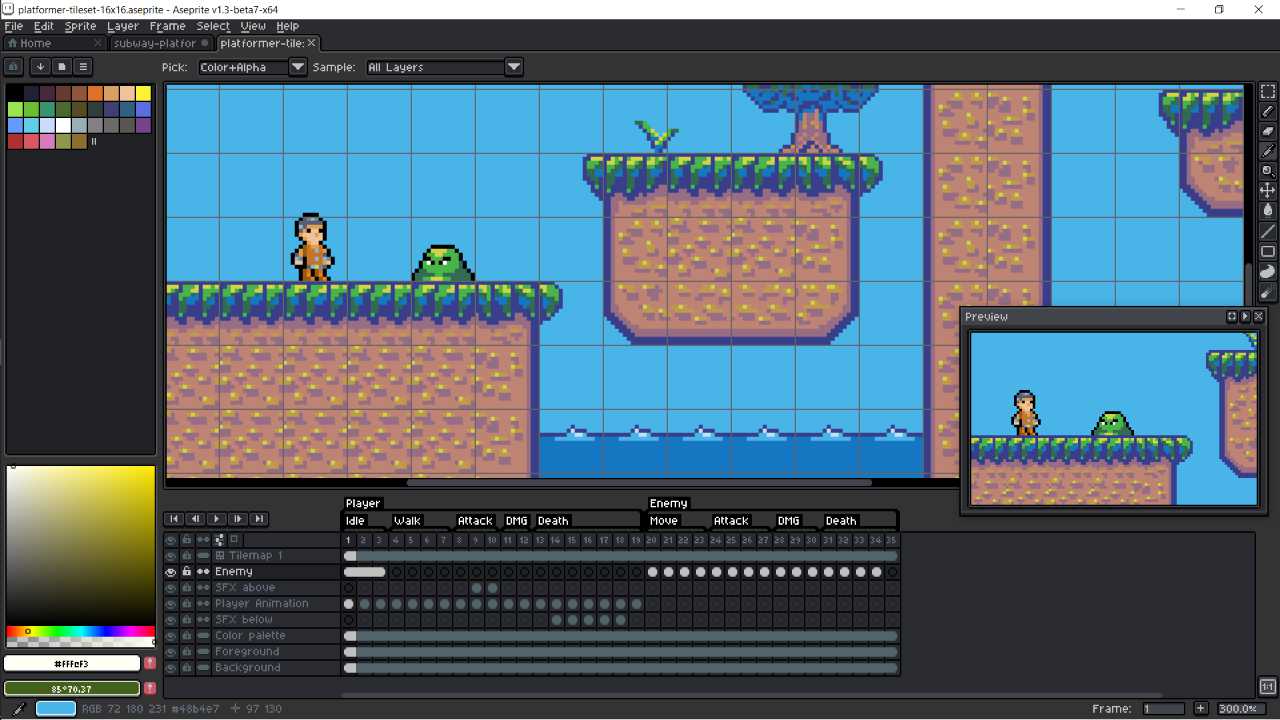Toggle visibility of Player Animation layer
Screen dimensions: 1280x720
pyautogui.click(x=171, y=604)
